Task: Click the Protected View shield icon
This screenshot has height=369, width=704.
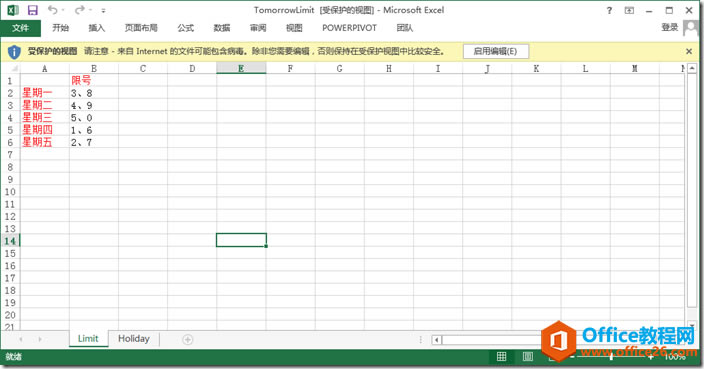Action: pyautogui.click(x=14, y=52)
